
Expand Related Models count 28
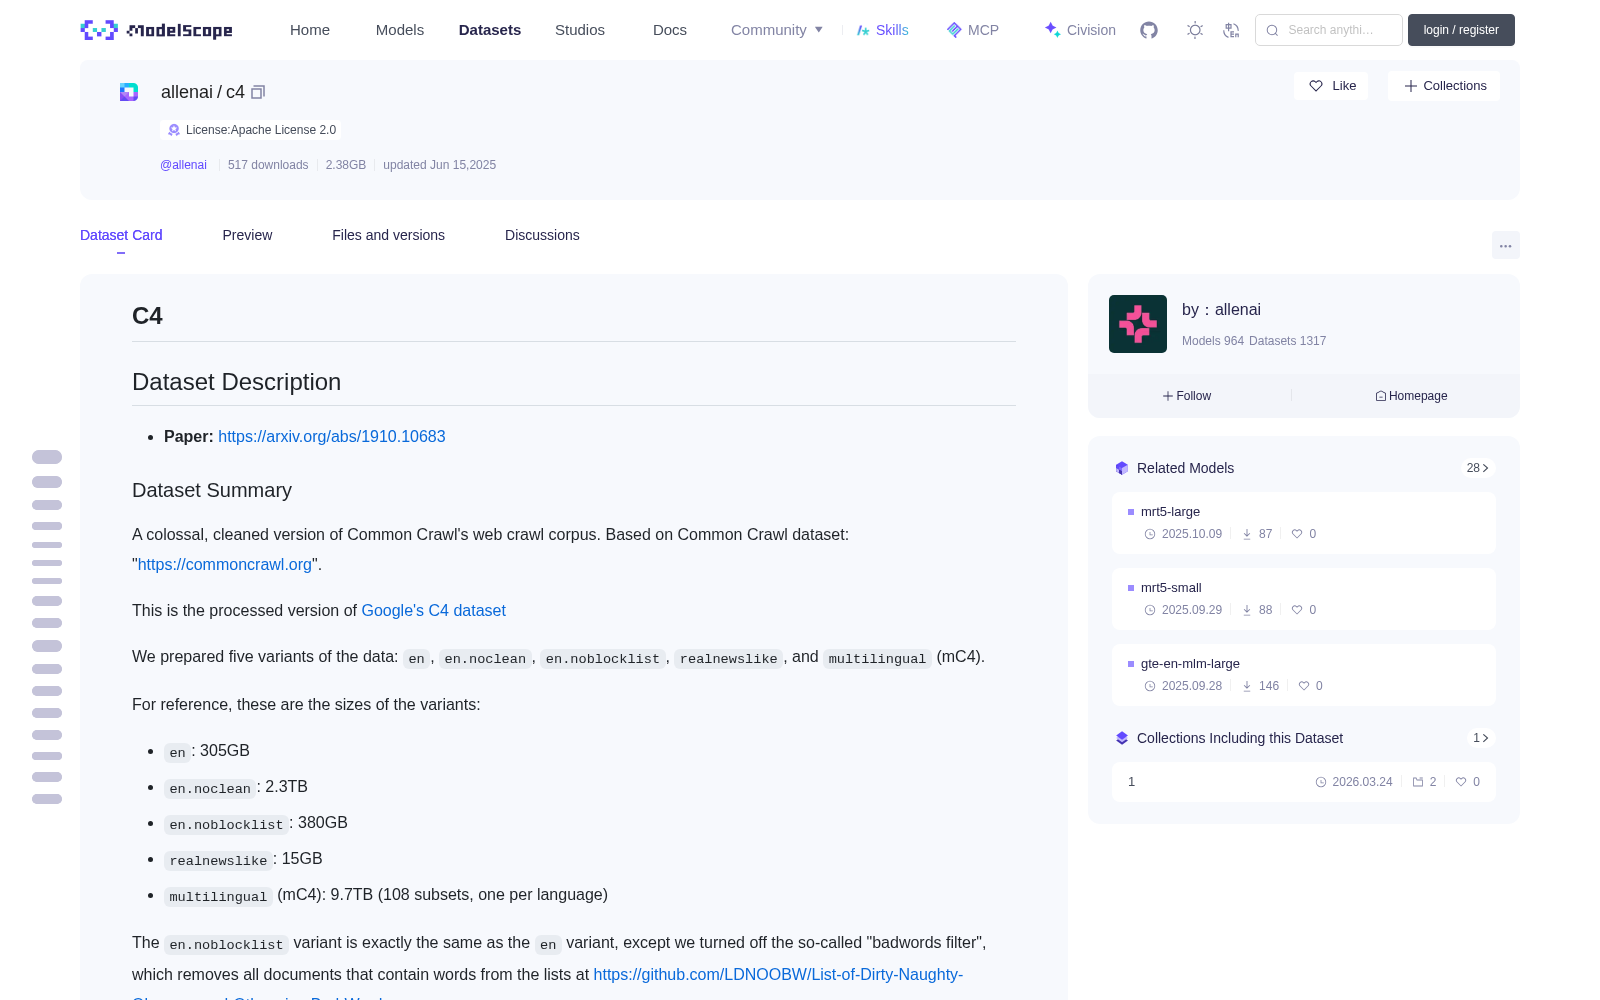pos(1477,468)
